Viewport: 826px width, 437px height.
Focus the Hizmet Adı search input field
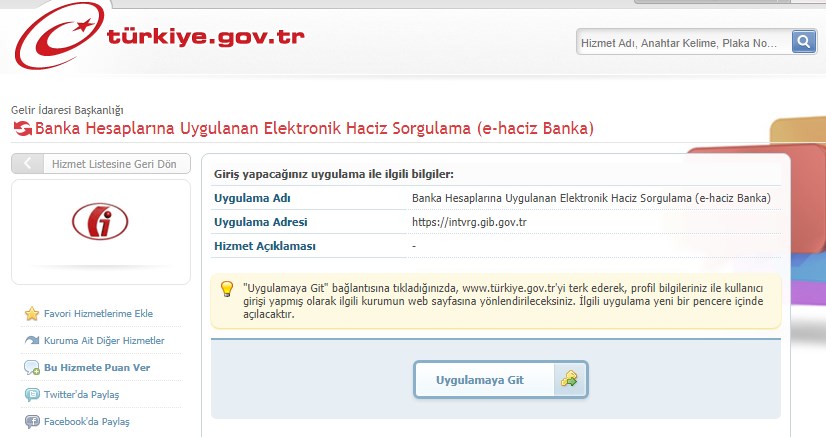coord(684,43)
